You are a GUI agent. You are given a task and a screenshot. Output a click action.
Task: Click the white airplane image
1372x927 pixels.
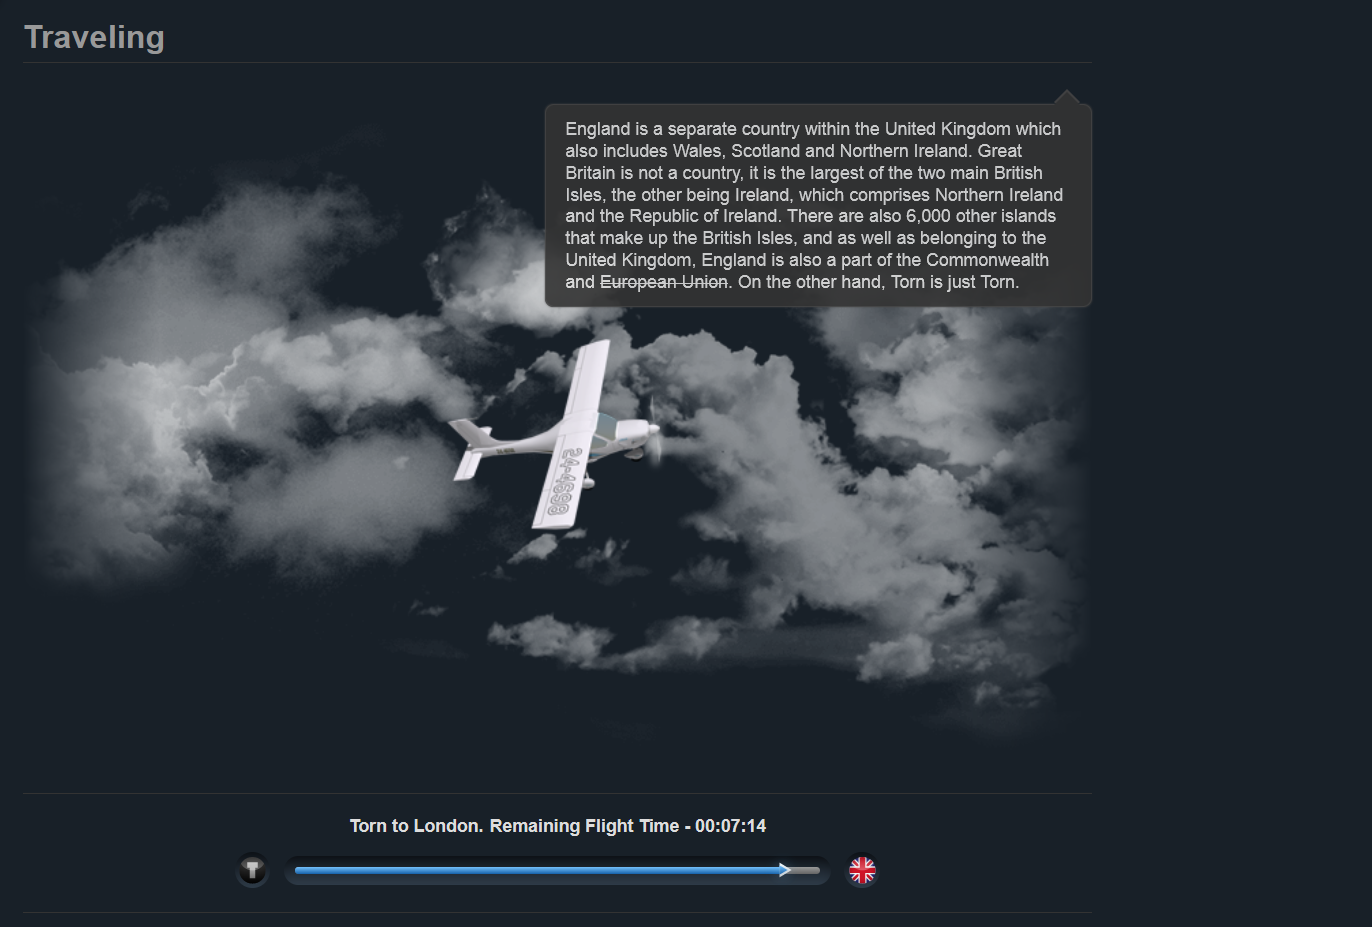(x=555, y=434)
